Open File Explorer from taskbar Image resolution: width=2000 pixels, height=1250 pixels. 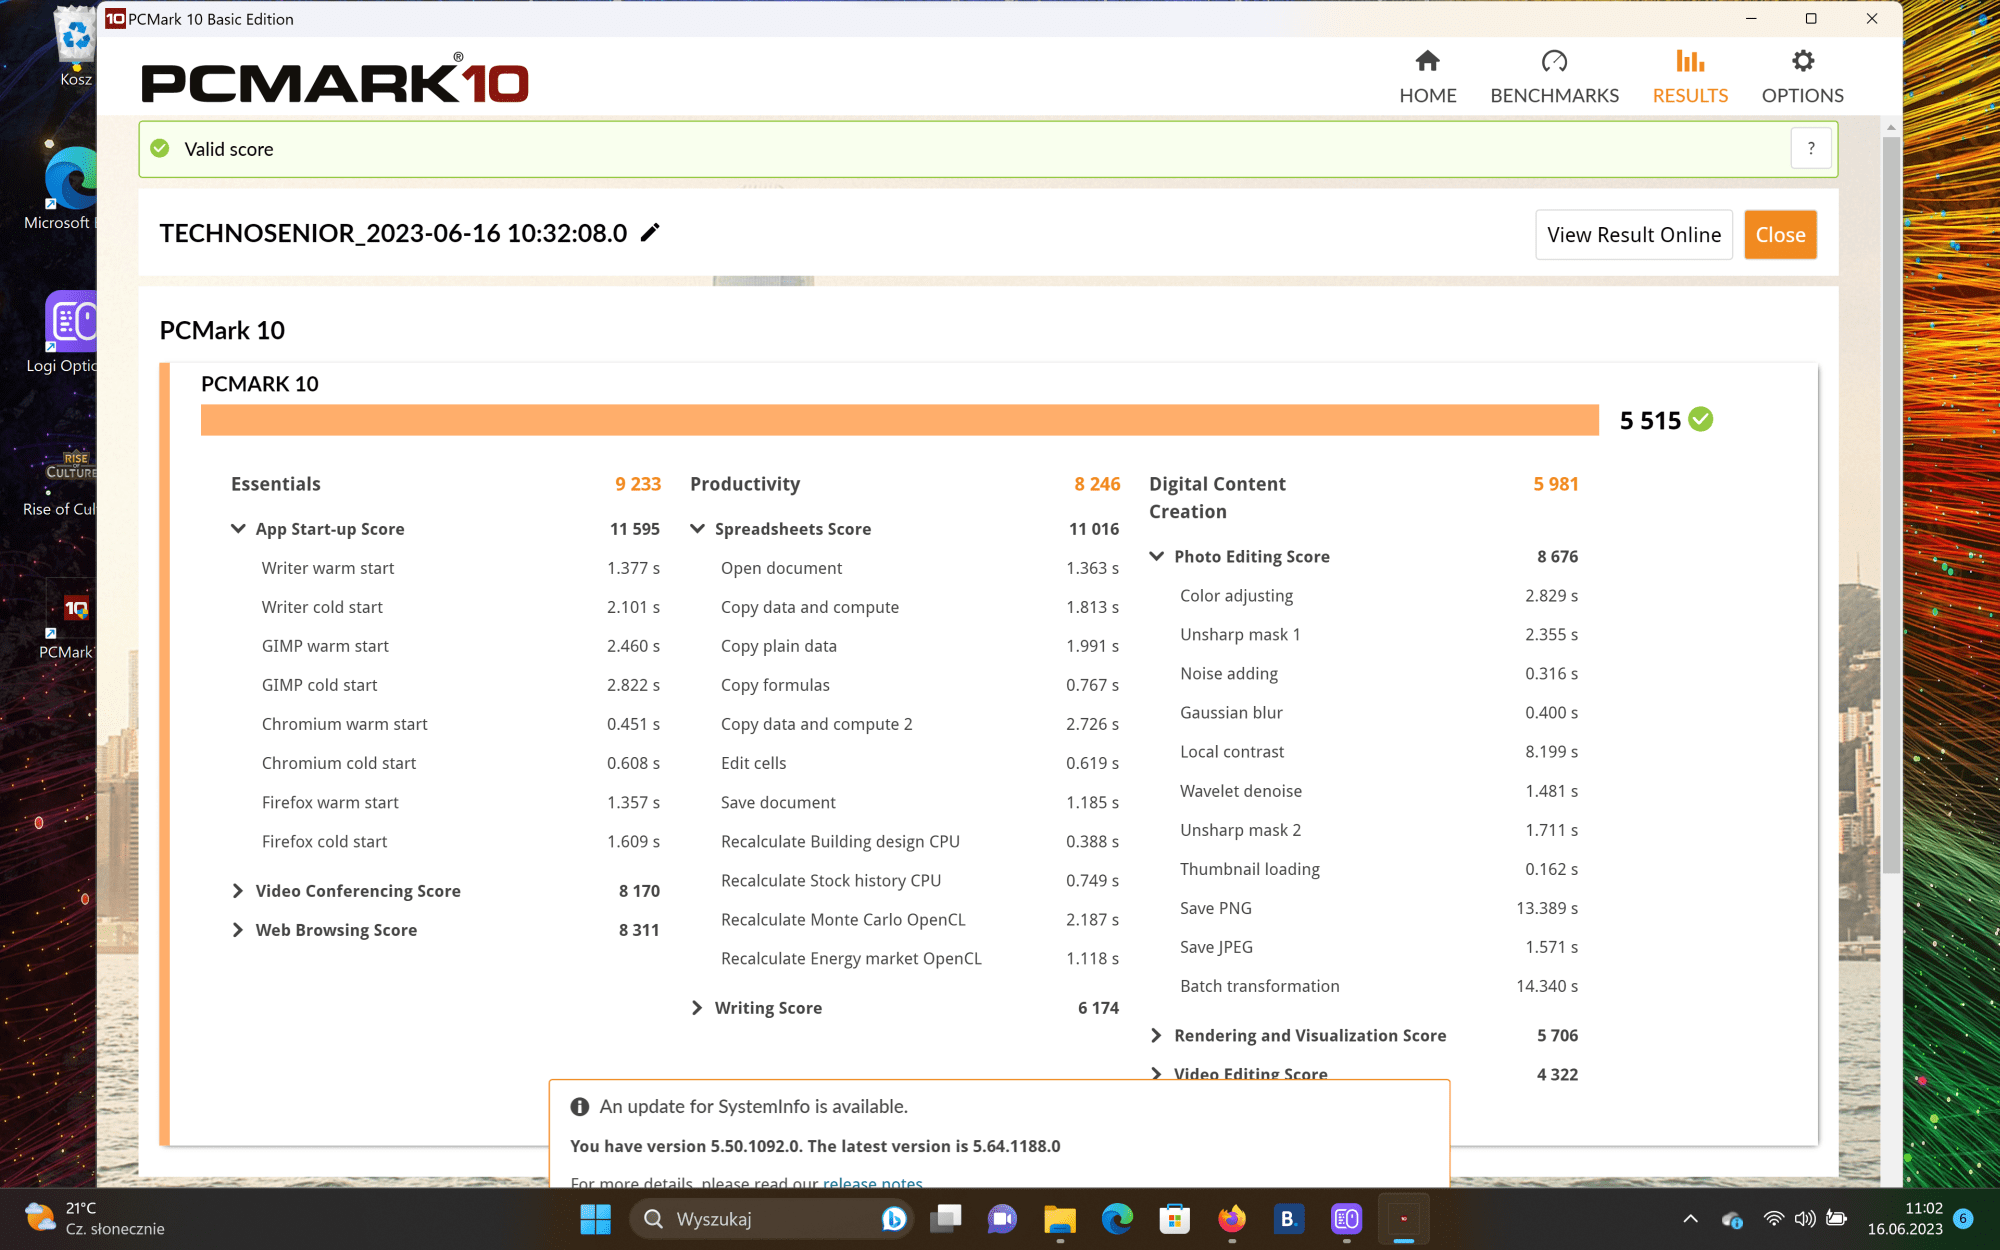point(1059,1219)
